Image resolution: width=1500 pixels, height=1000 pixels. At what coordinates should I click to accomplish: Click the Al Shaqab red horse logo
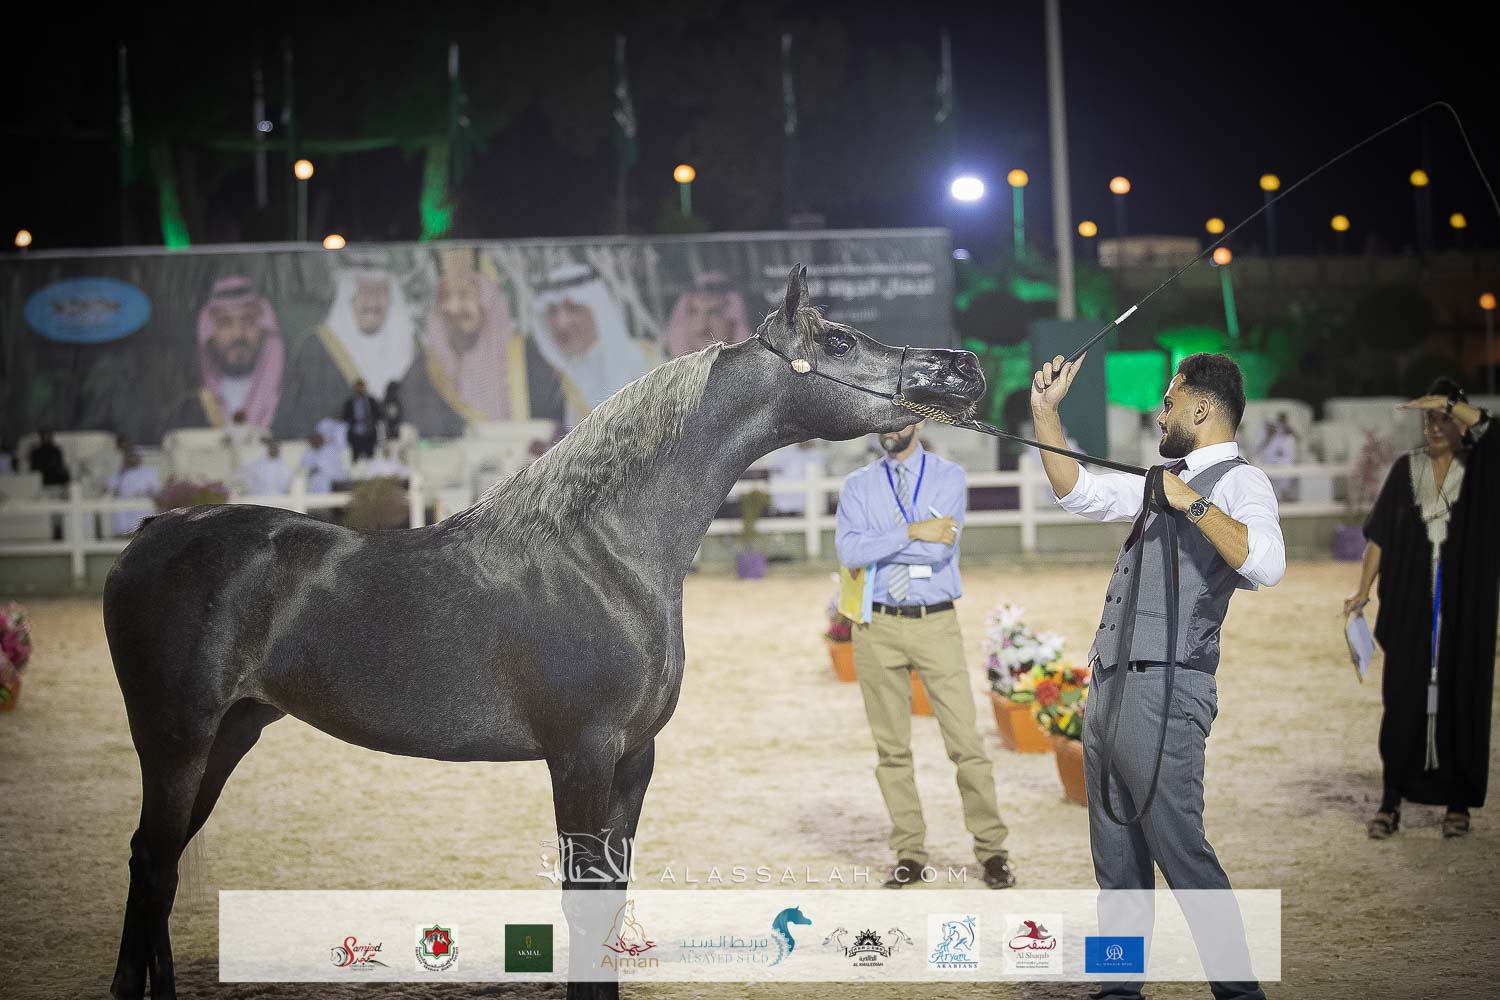pyautogui.click(x=1033, y=944)
